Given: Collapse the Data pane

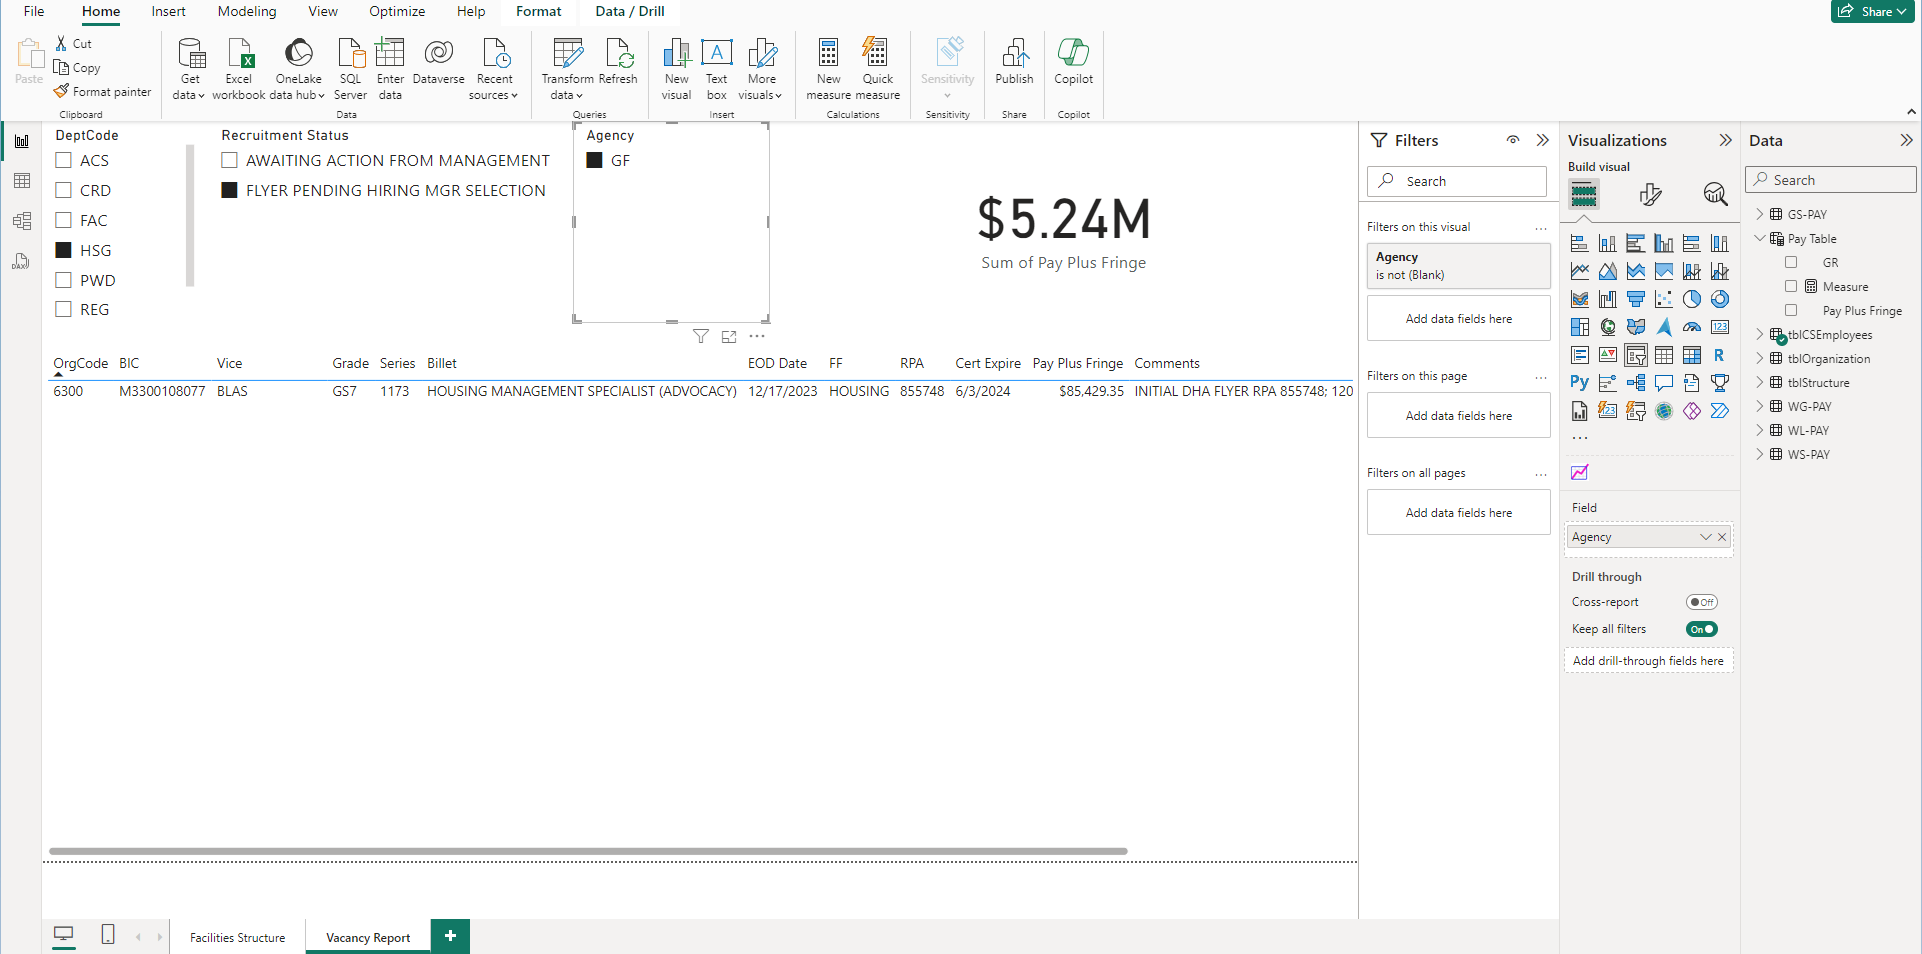Looking at the screenshot, I should tap(1906, 140).
